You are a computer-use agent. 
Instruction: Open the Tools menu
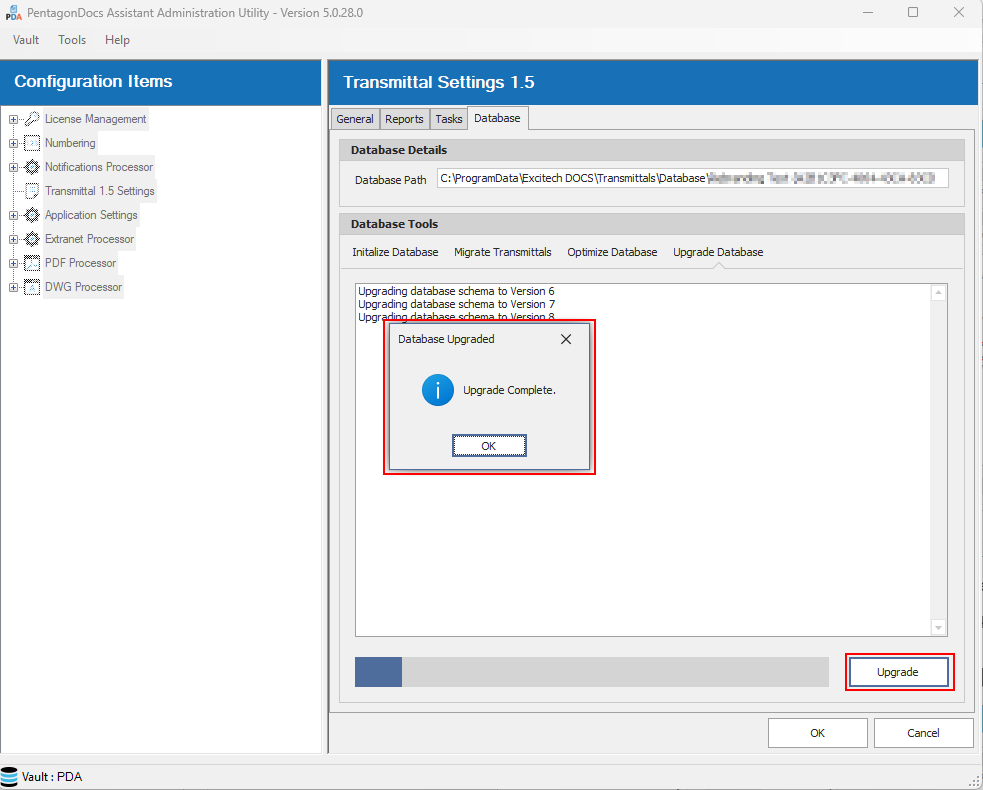click(72, 40)
